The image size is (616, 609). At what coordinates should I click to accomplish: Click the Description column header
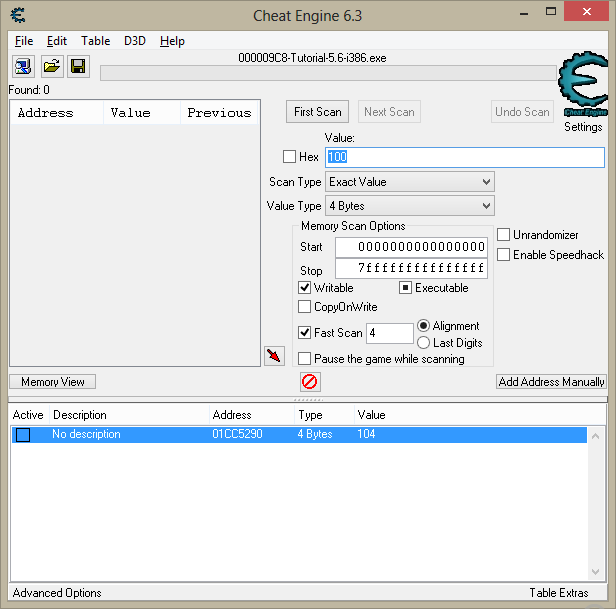click(129, 415)
